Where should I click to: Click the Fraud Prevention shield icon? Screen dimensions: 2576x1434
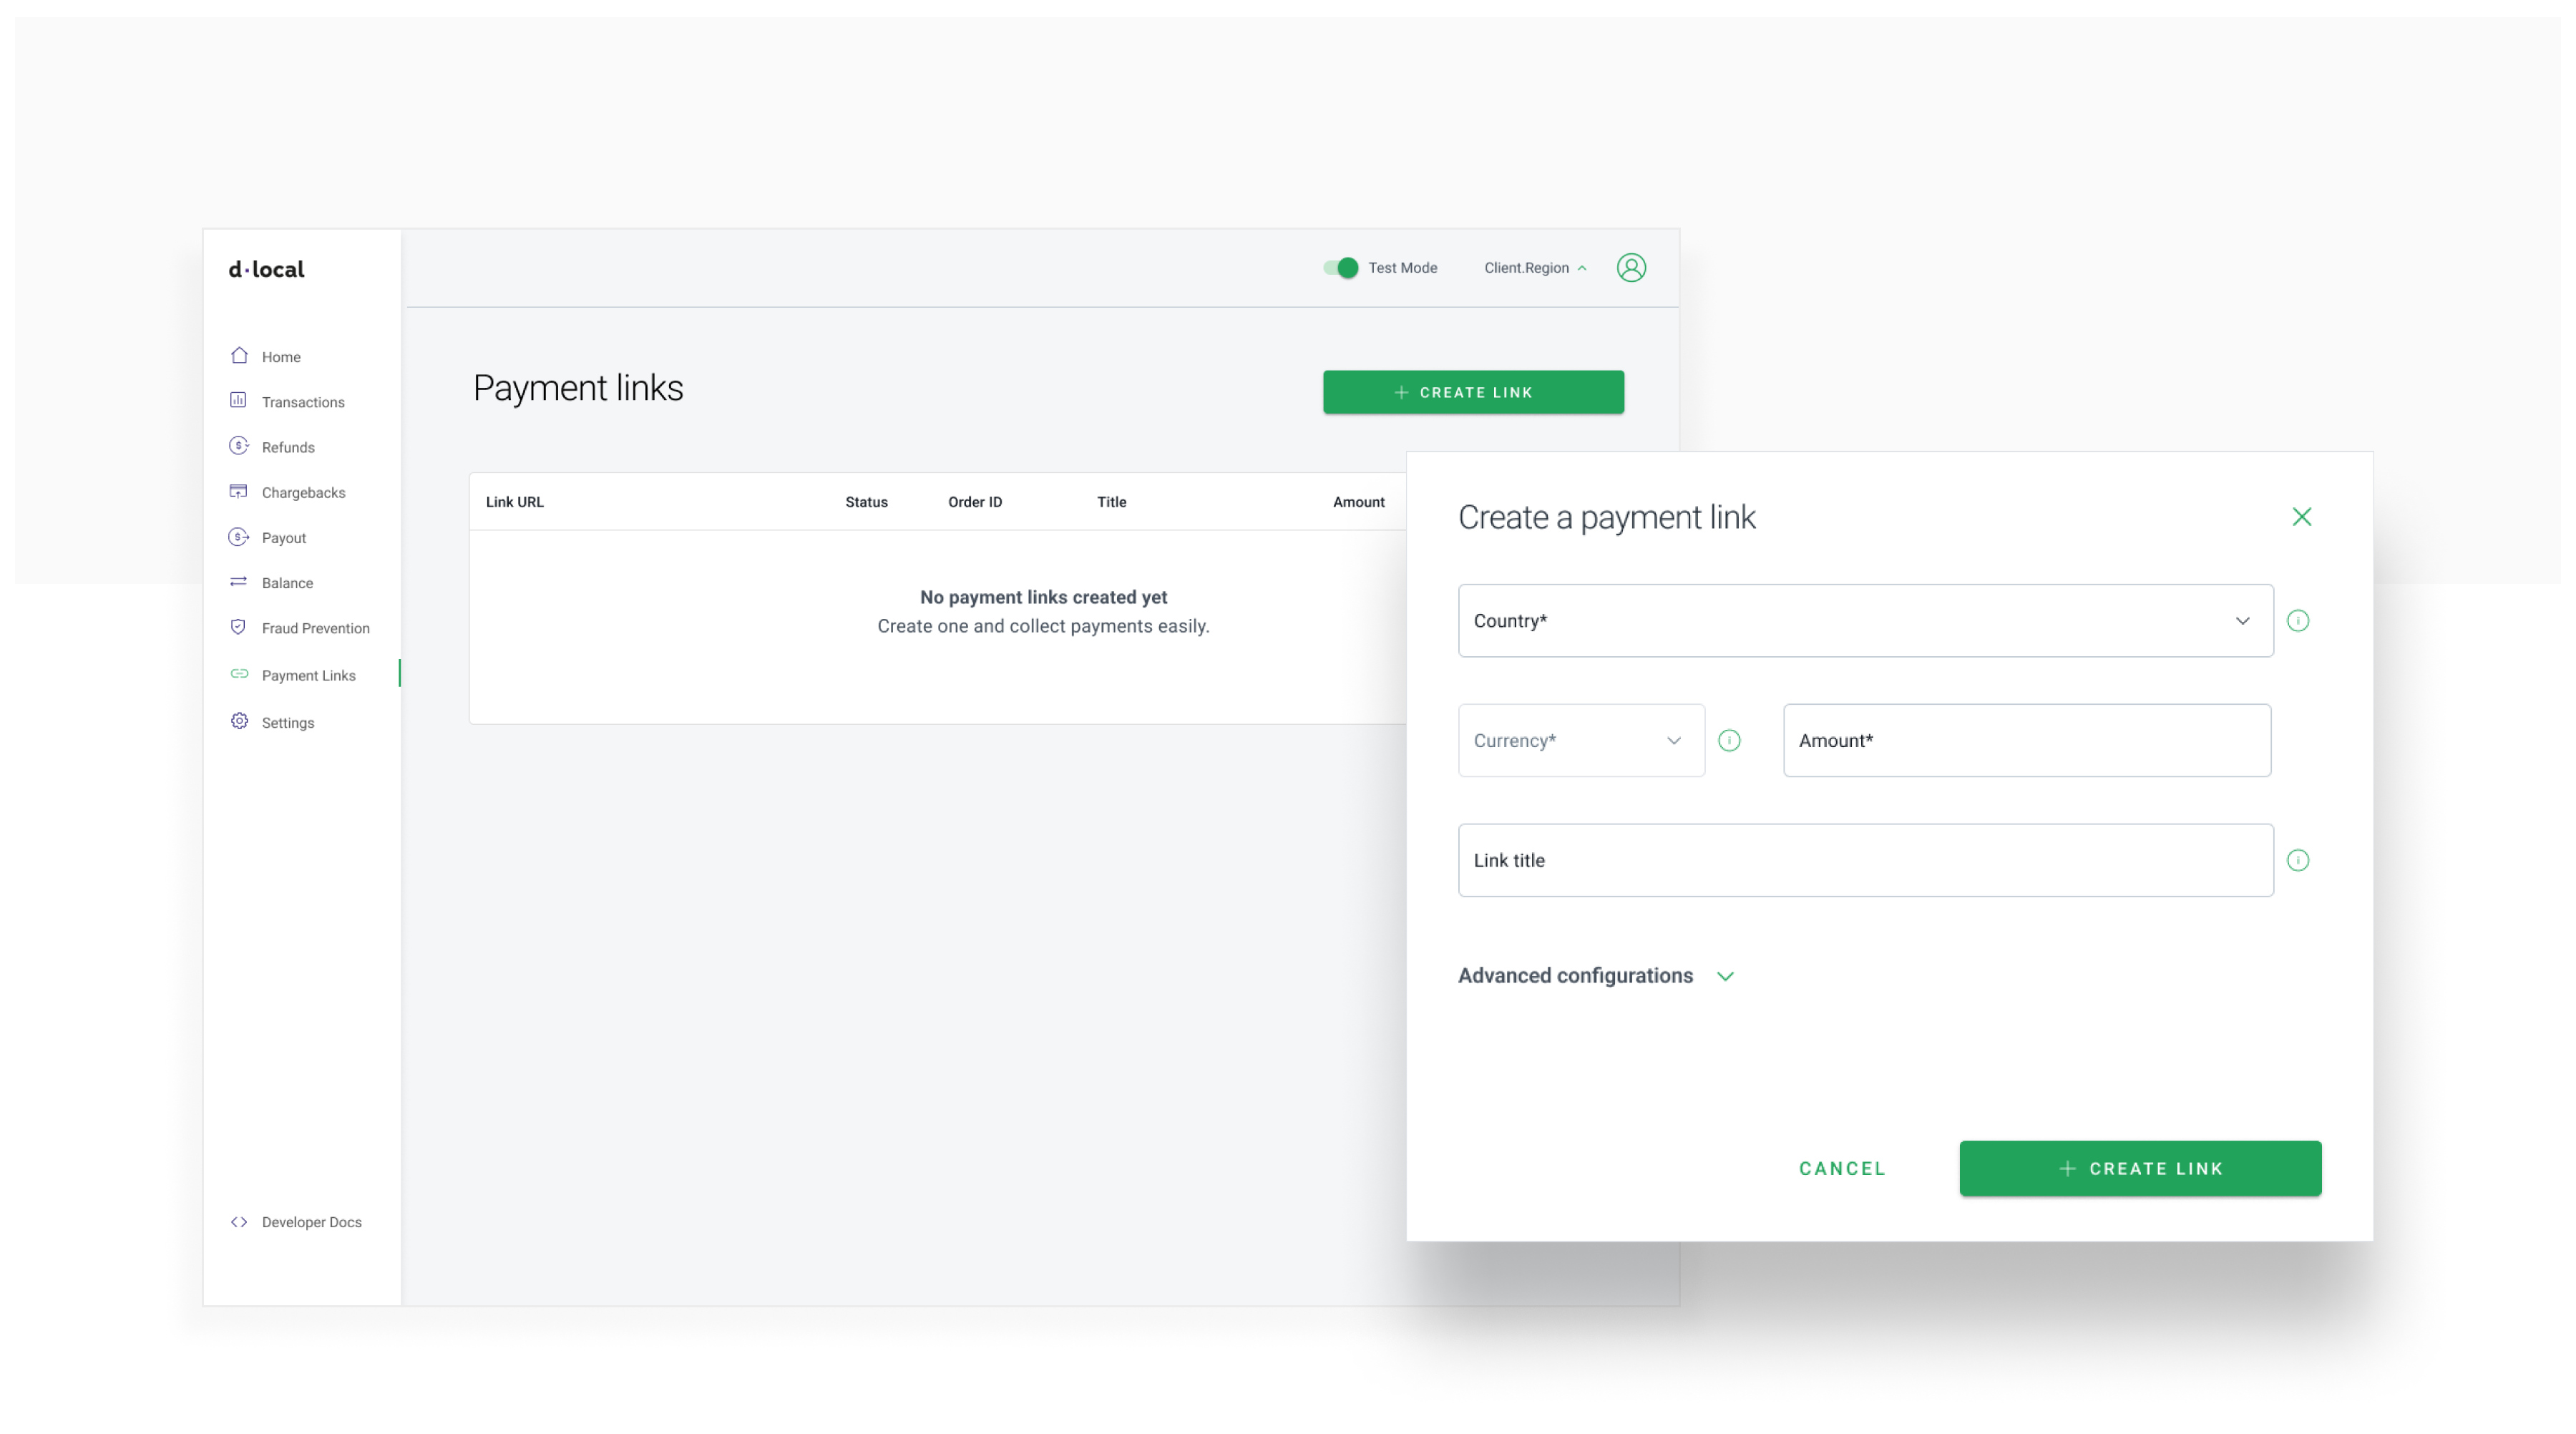[x=238, y=627]
